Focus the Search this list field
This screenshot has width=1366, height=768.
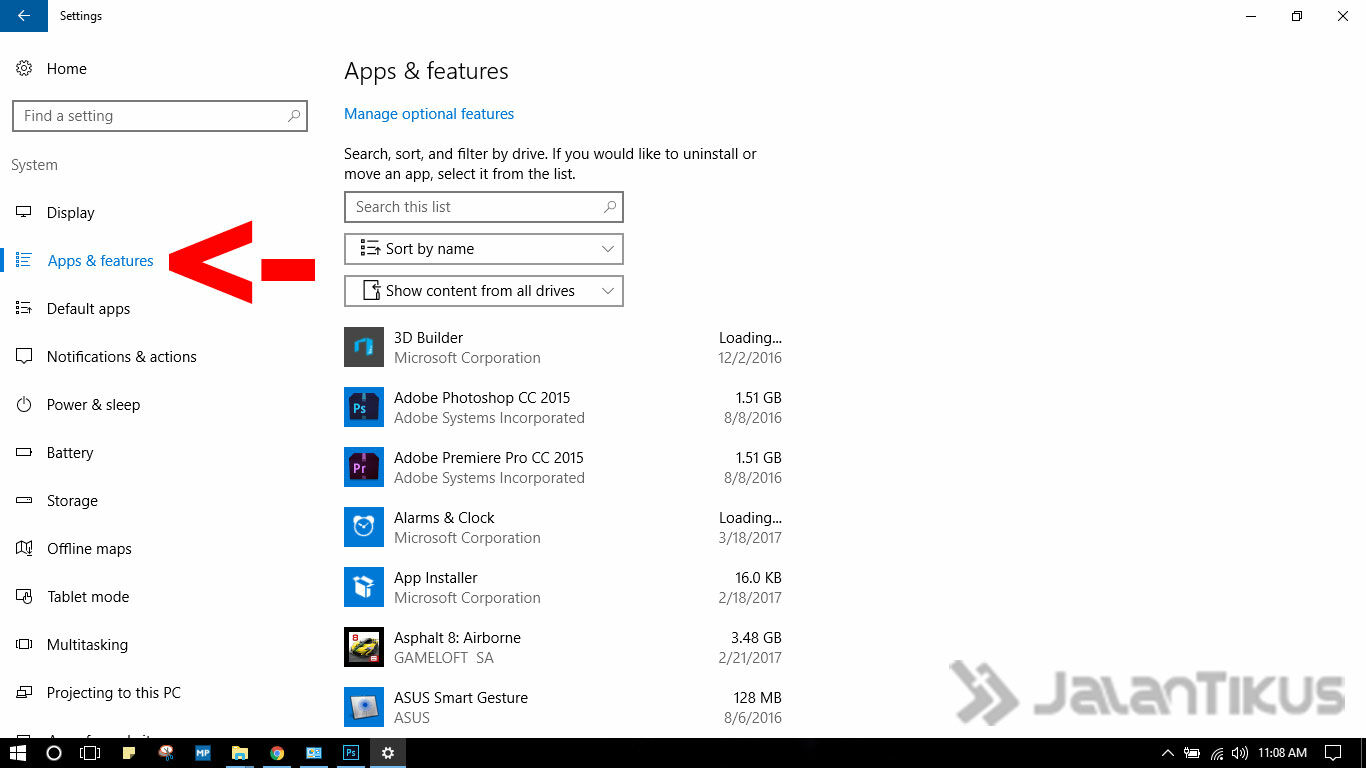click(484, 207)
